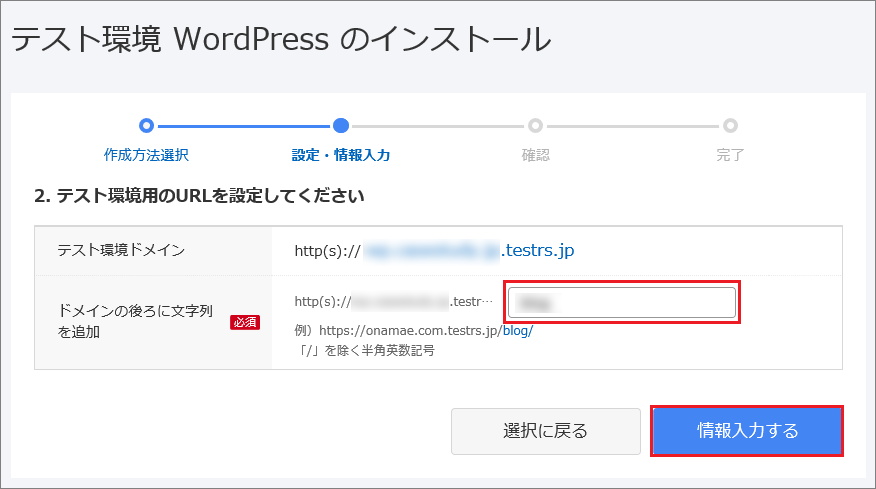Click the 「/」を除く半角英数記号 hint text

[x=365, y=350]
